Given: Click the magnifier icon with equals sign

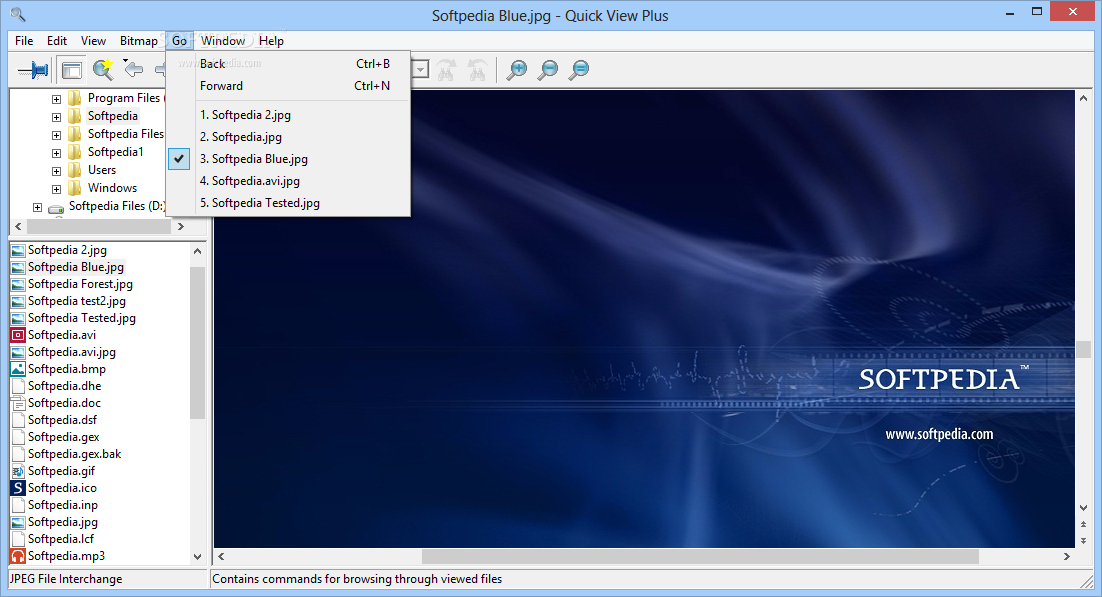Looking at the screenshot, I should click(579, 70).
